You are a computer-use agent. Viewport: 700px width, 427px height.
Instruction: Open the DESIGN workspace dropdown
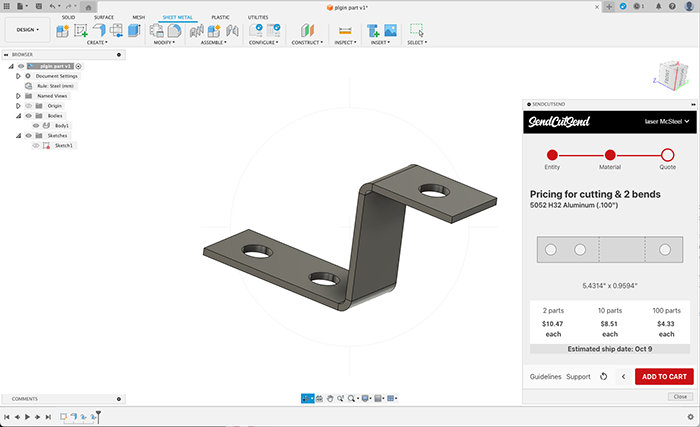[27, 30]
